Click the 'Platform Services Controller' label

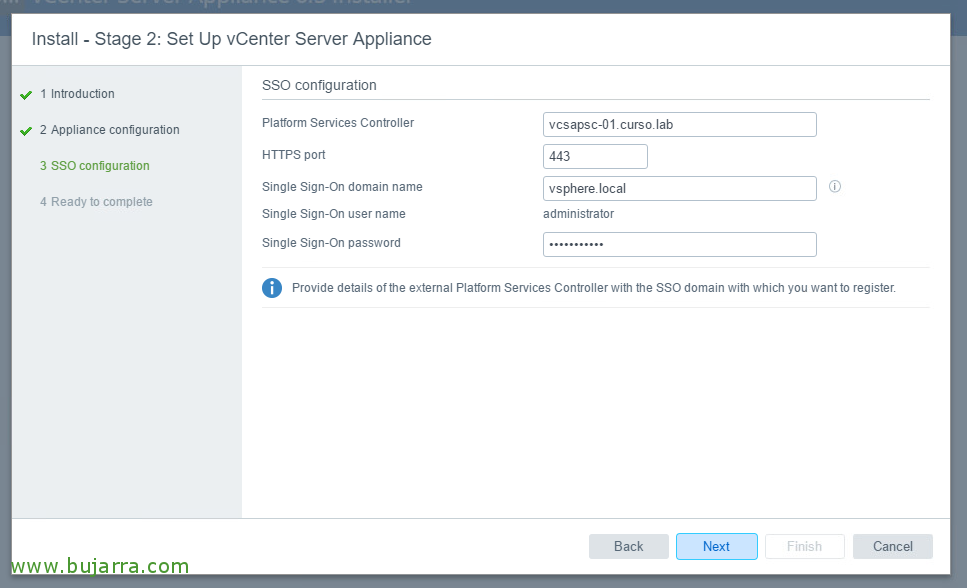(338, 123)
